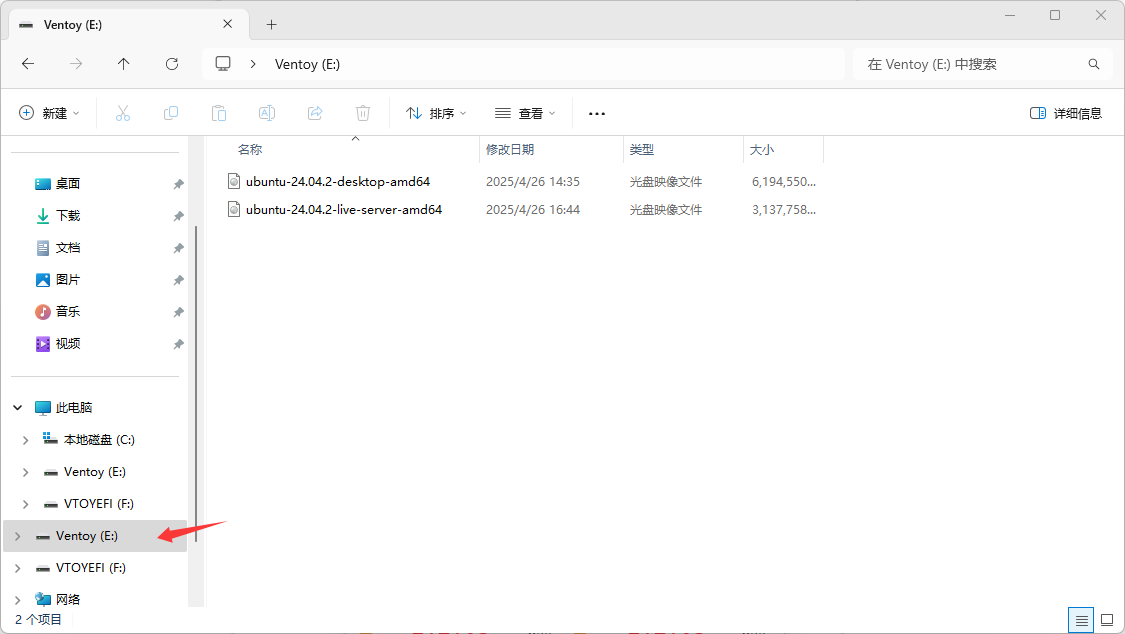Expand Ventoy (E:) under 此电脑
Image resolution: width=1125 pixels, height=634 pixels.
tap(25, 472)
